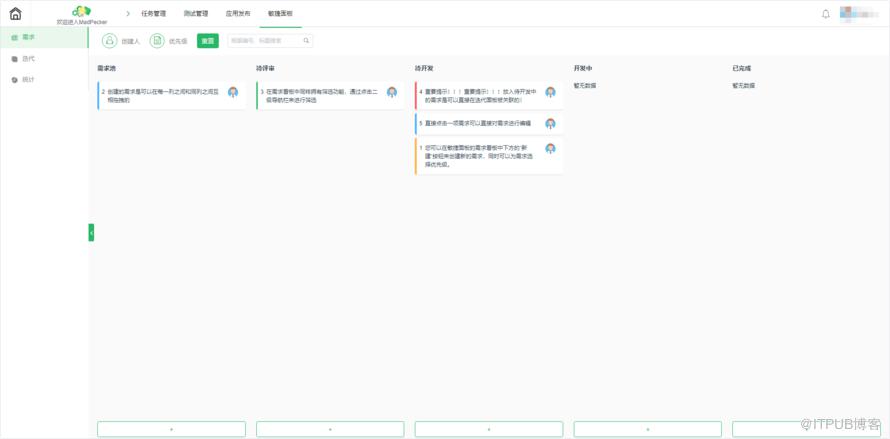Image resolution: width=890 pixels, height=439 pixels.
Task: Focus the requirement search input field
Action: tap(270, 41)
